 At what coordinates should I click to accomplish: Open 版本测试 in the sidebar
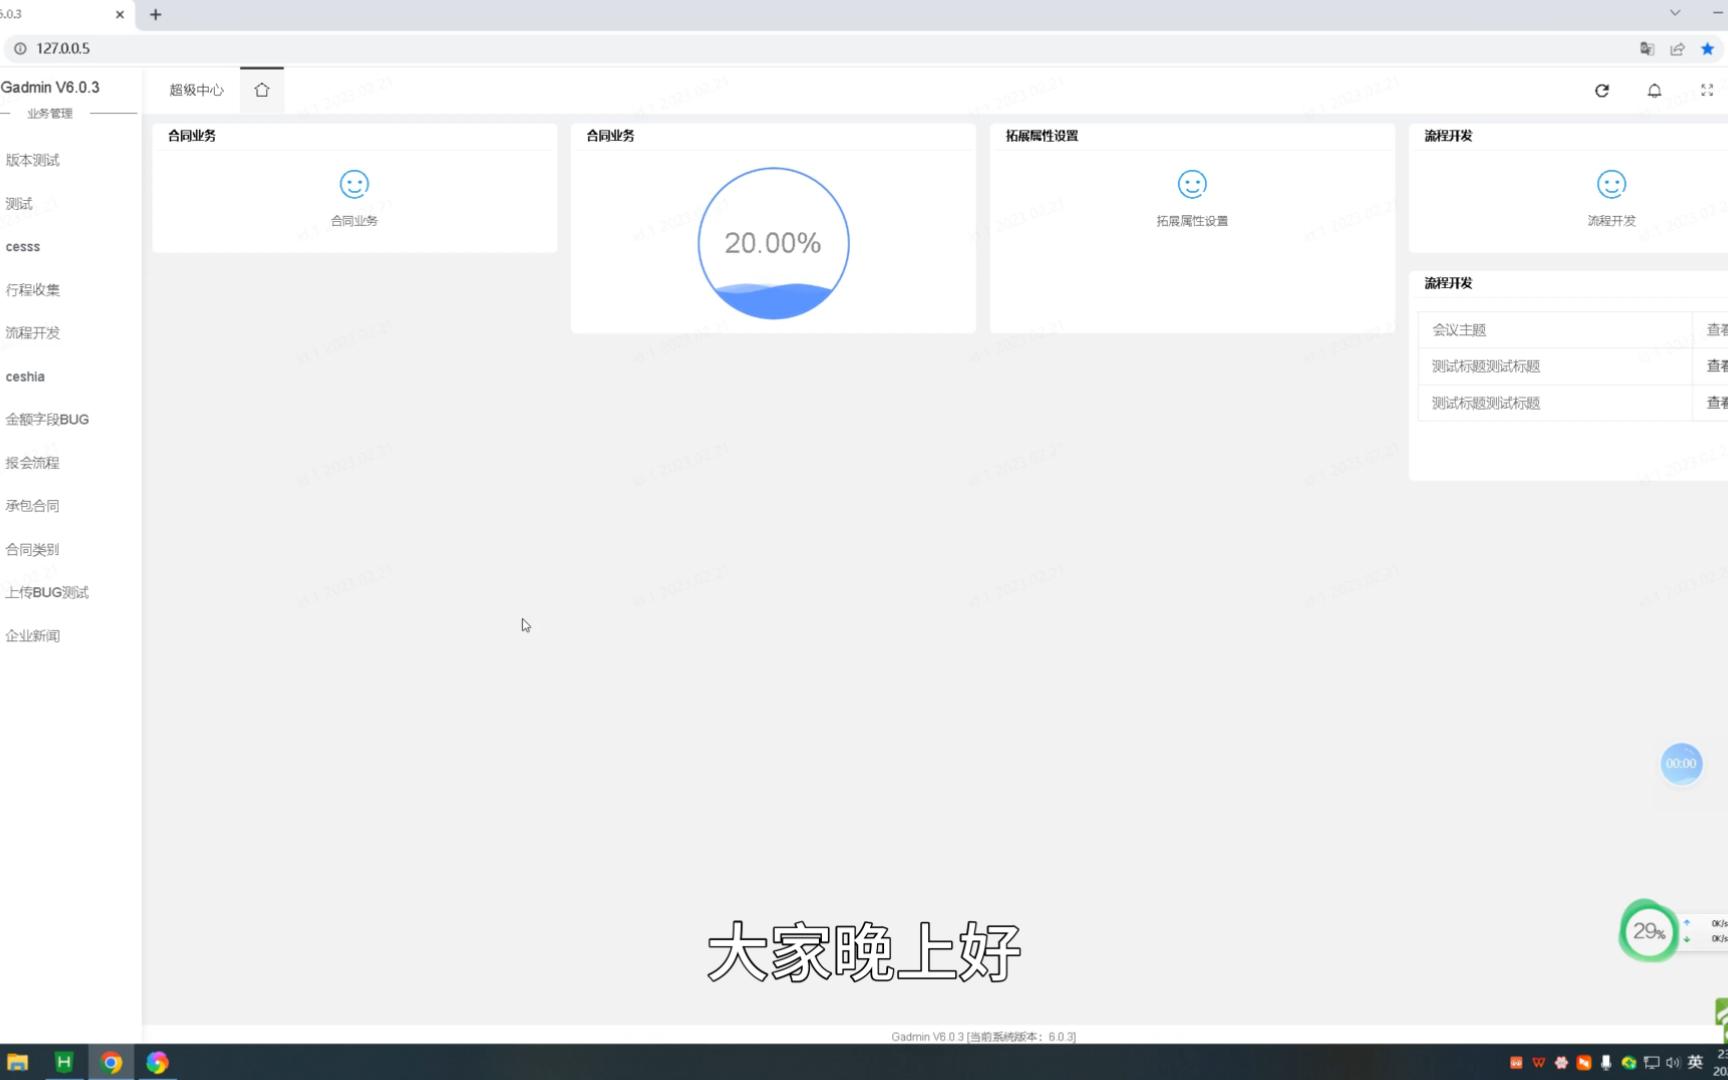click(x=32, y=160)
